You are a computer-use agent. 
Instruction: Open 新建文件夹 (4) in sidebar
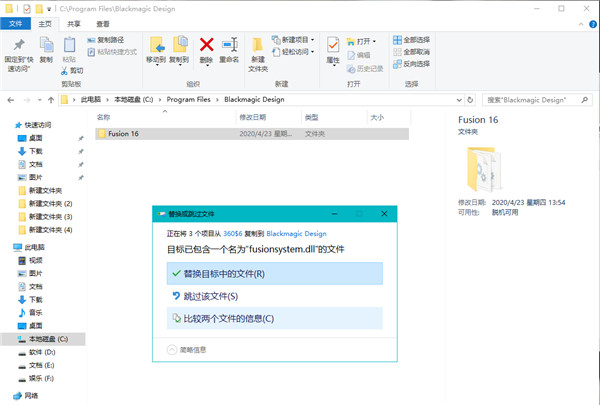pyautogui.click(x=50, y=230)
